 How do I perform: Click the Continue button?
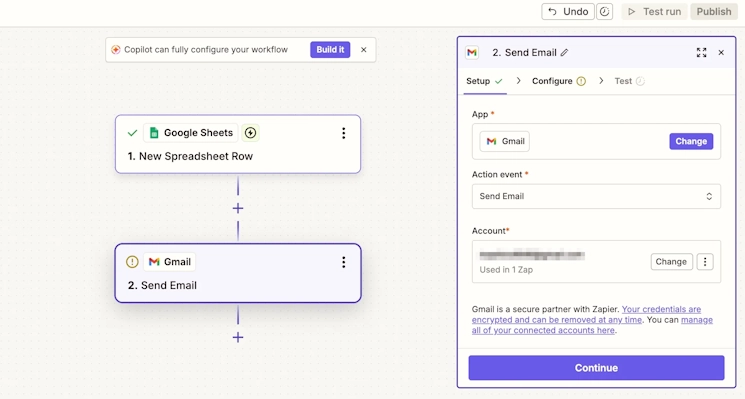(x=596, y=368)
